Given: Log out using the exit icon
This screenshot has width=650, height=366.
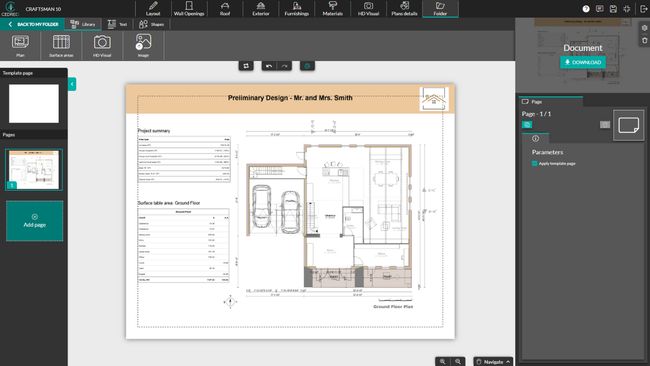Looking at the screenshot, I should (x=643, y=9).
